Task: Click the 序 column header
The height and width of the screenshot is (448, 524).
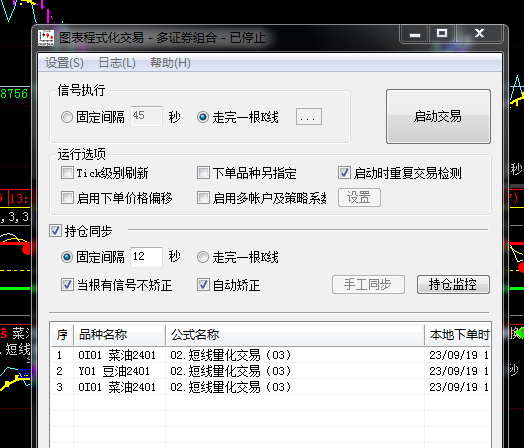Action: 62,334
